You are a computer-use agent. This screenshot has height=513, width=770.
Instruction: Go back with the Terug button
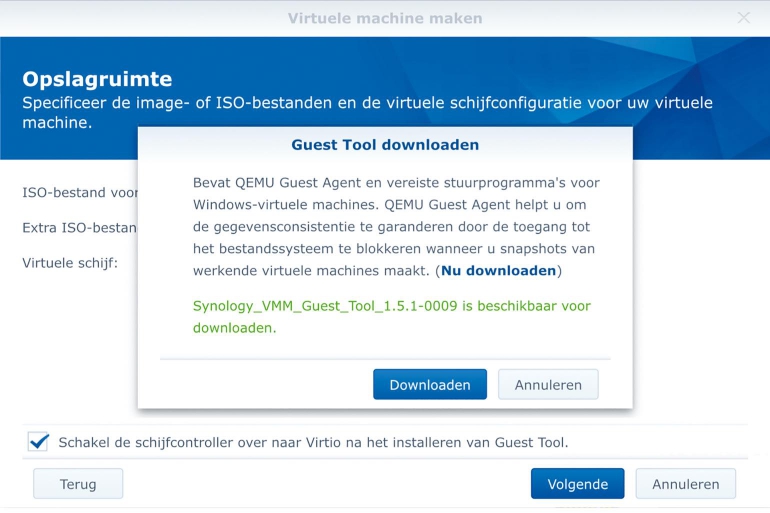[x=78, y=484]
